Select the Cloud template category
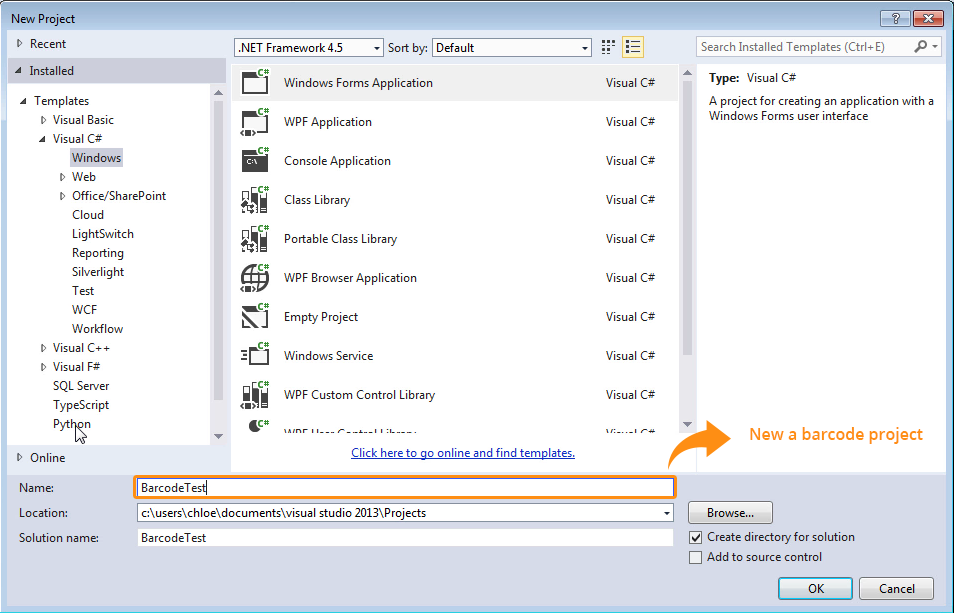 [x=88, y=215]
